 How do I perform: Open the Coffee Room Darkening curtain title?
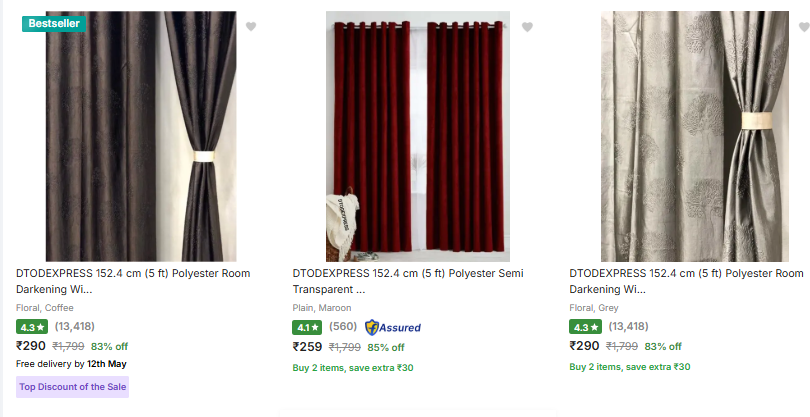133,281
